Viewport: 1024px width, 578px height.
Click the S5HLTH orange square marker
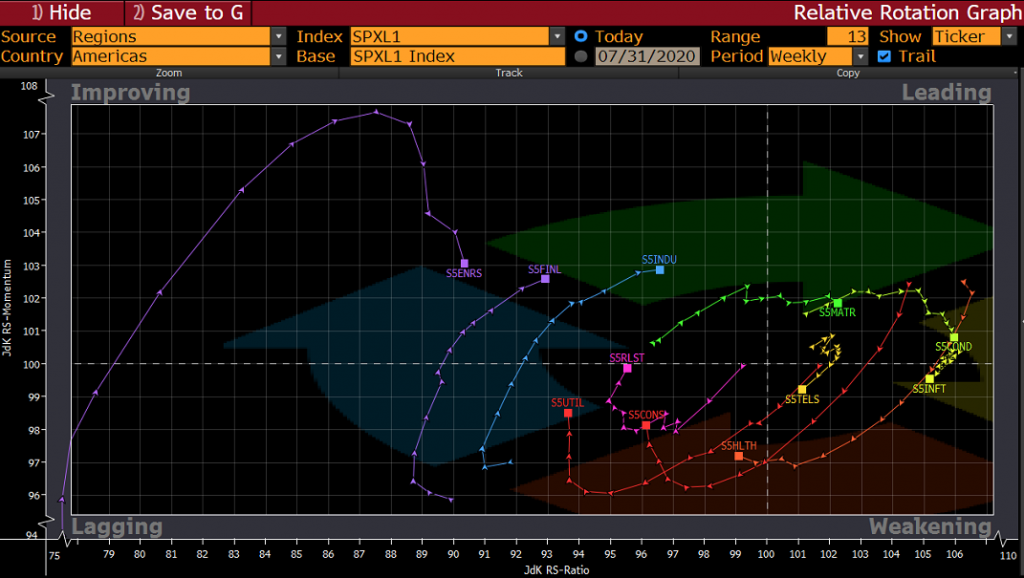(738, 456)
